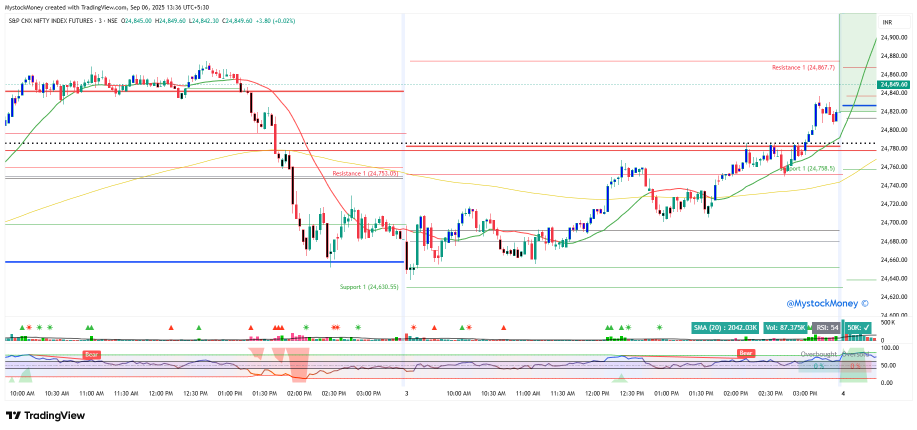Open the INR currency selector

click(x=887, y=21)
